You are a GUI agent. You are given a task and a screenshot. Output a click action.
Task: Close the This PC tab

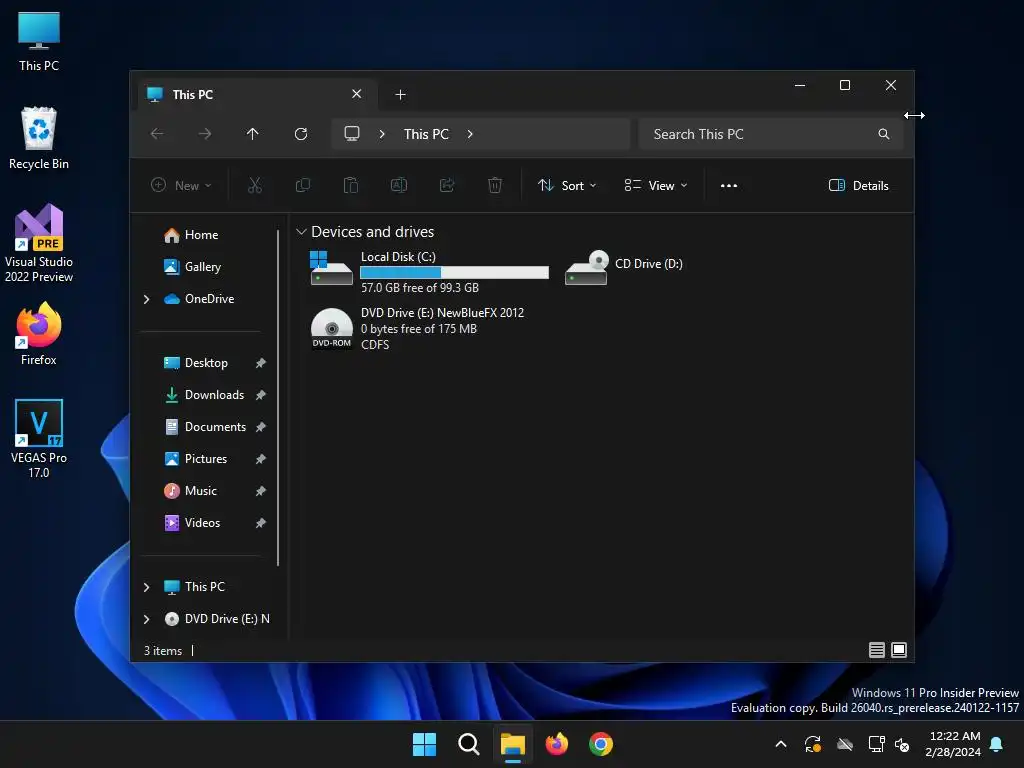click(357, 94)
